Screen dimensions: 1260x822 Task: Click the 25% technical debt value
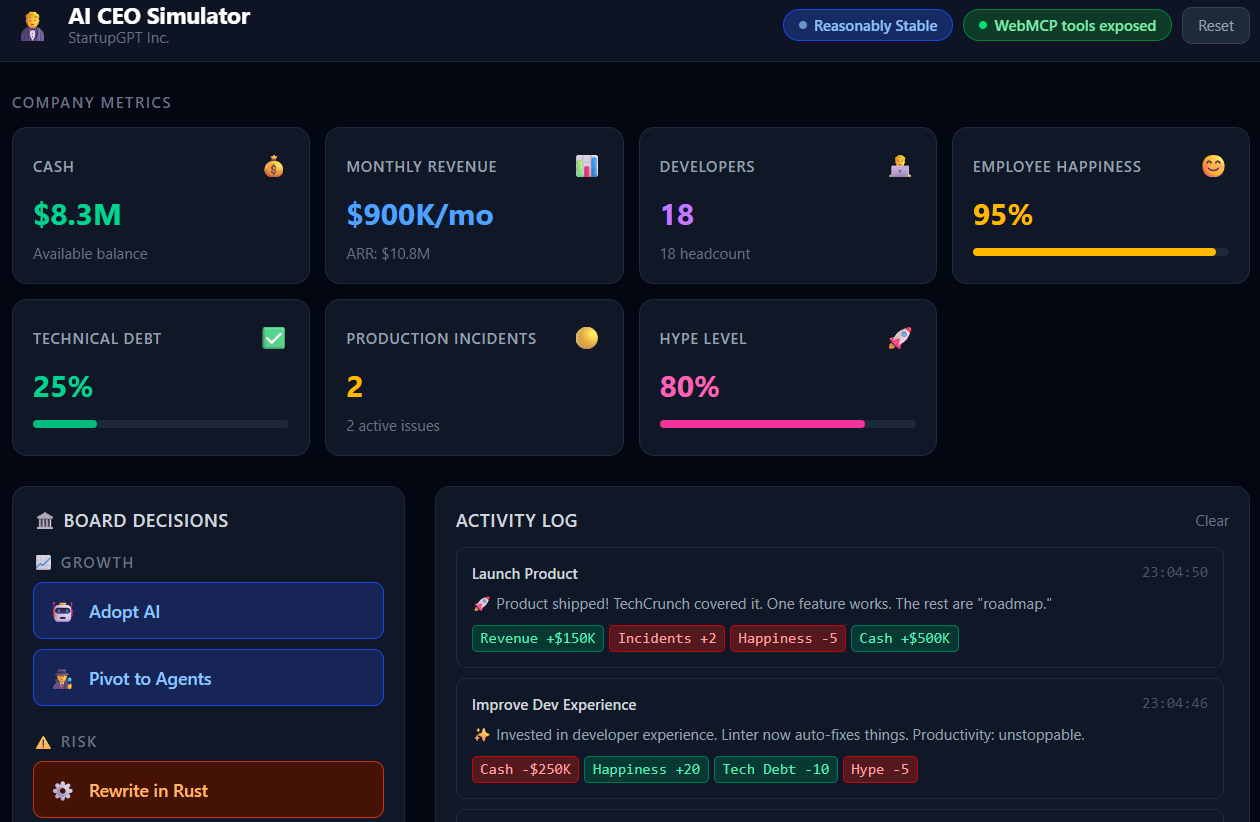(63, 386)
